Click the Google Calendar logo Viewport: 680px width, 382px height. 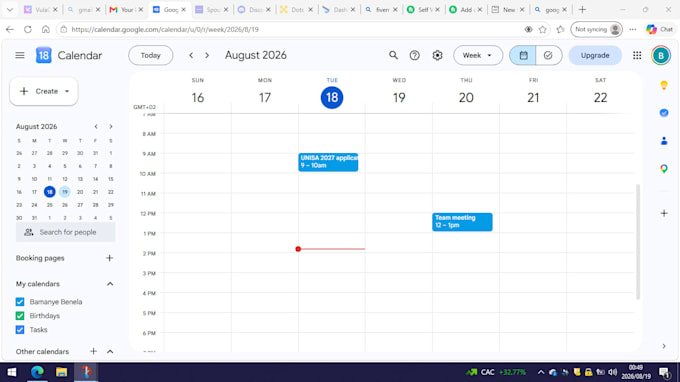pyautogui.click(x=43, y=56)
